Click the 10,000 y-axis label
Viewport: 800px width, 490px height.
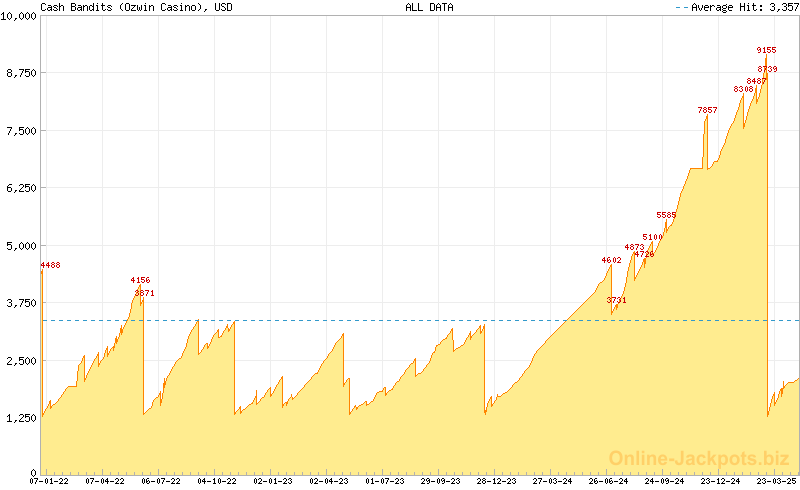click(19, 16)
